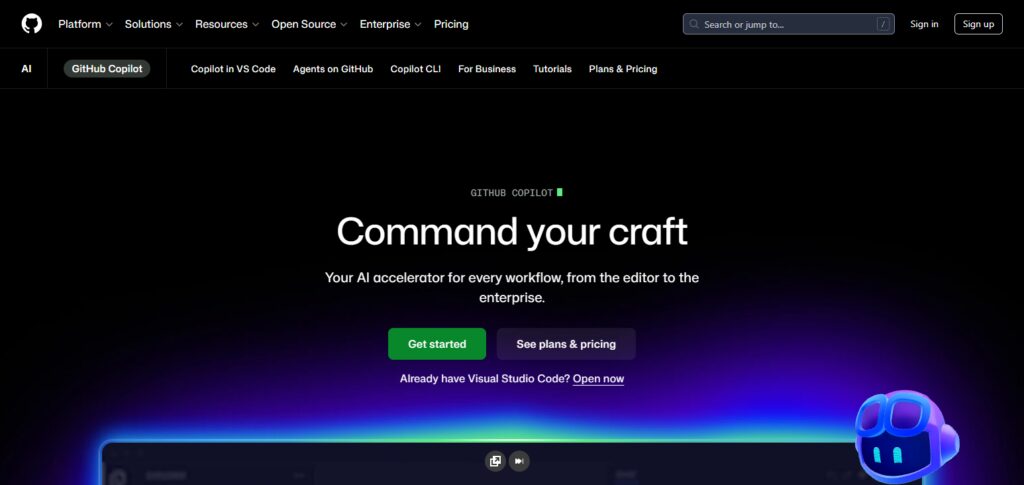
Task: Click the Command your craft heading
Action: (x=512, y=232)
